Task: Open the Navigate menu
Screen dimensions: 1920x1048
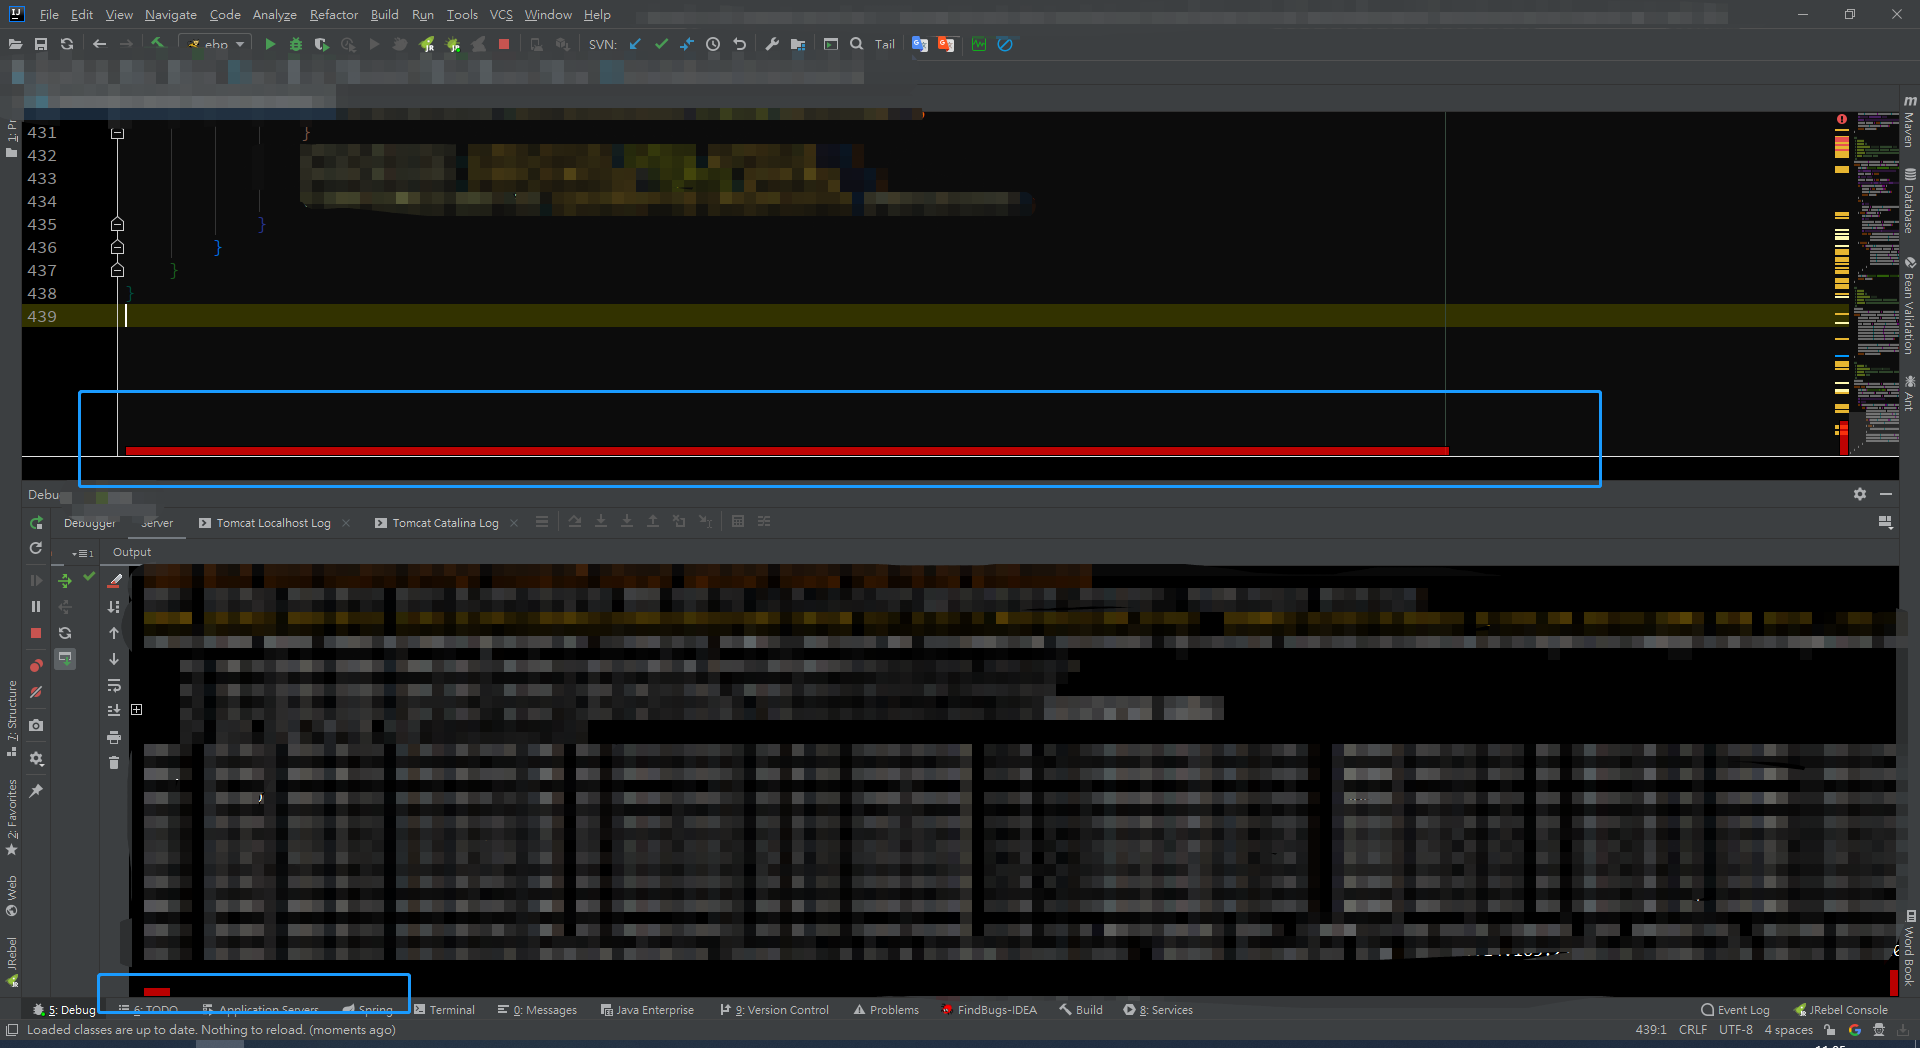Action: click(171, 15)
